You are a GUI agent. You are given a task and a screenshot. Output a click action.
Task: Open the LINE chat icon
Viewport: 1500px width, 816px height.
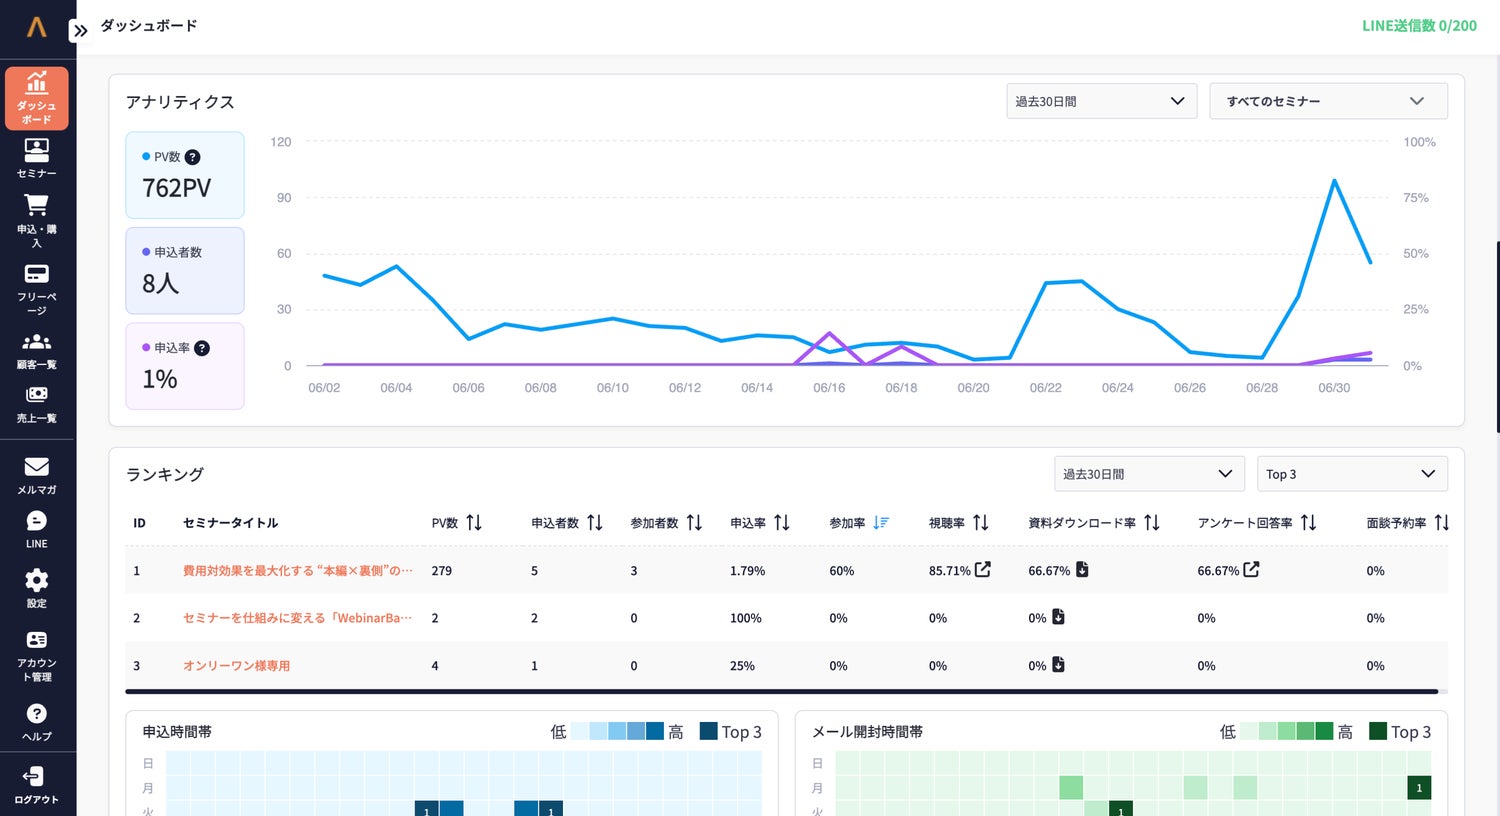coord(36,520)
